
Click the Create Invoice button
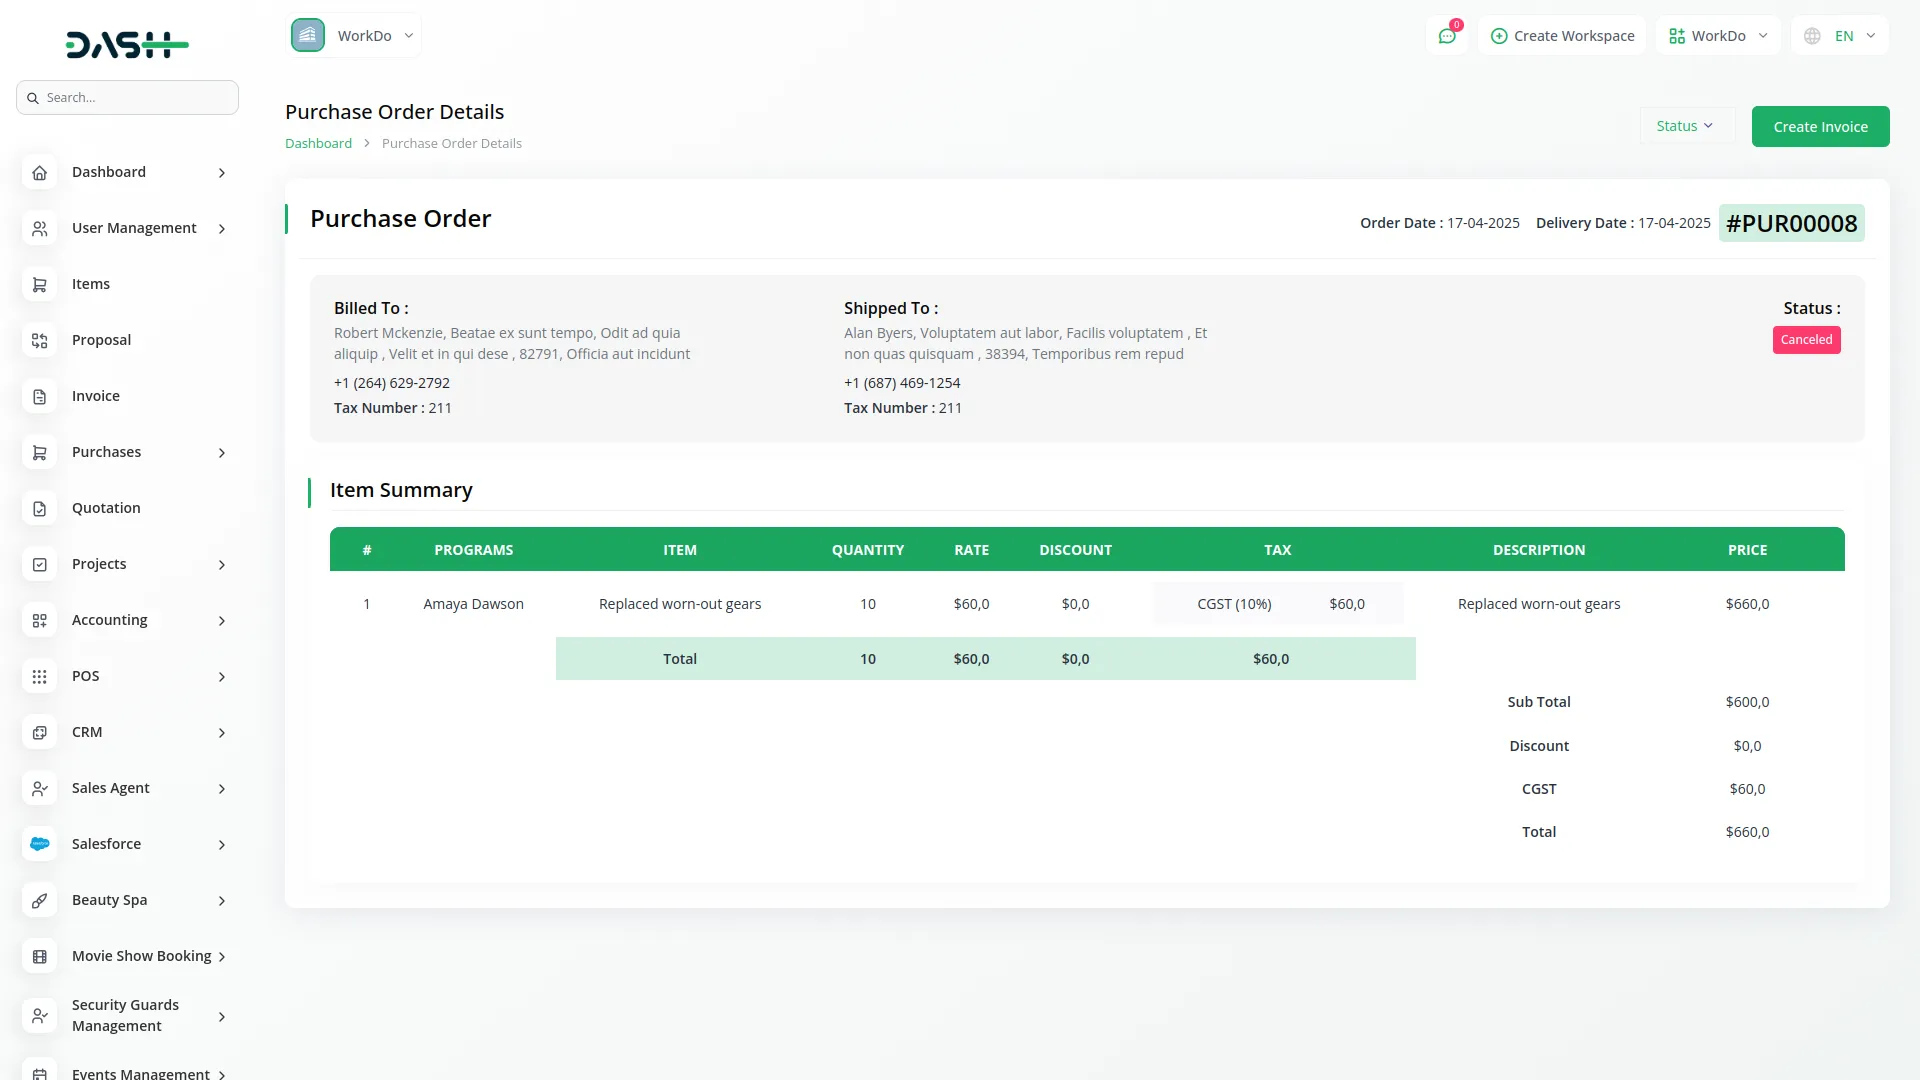1820,127
